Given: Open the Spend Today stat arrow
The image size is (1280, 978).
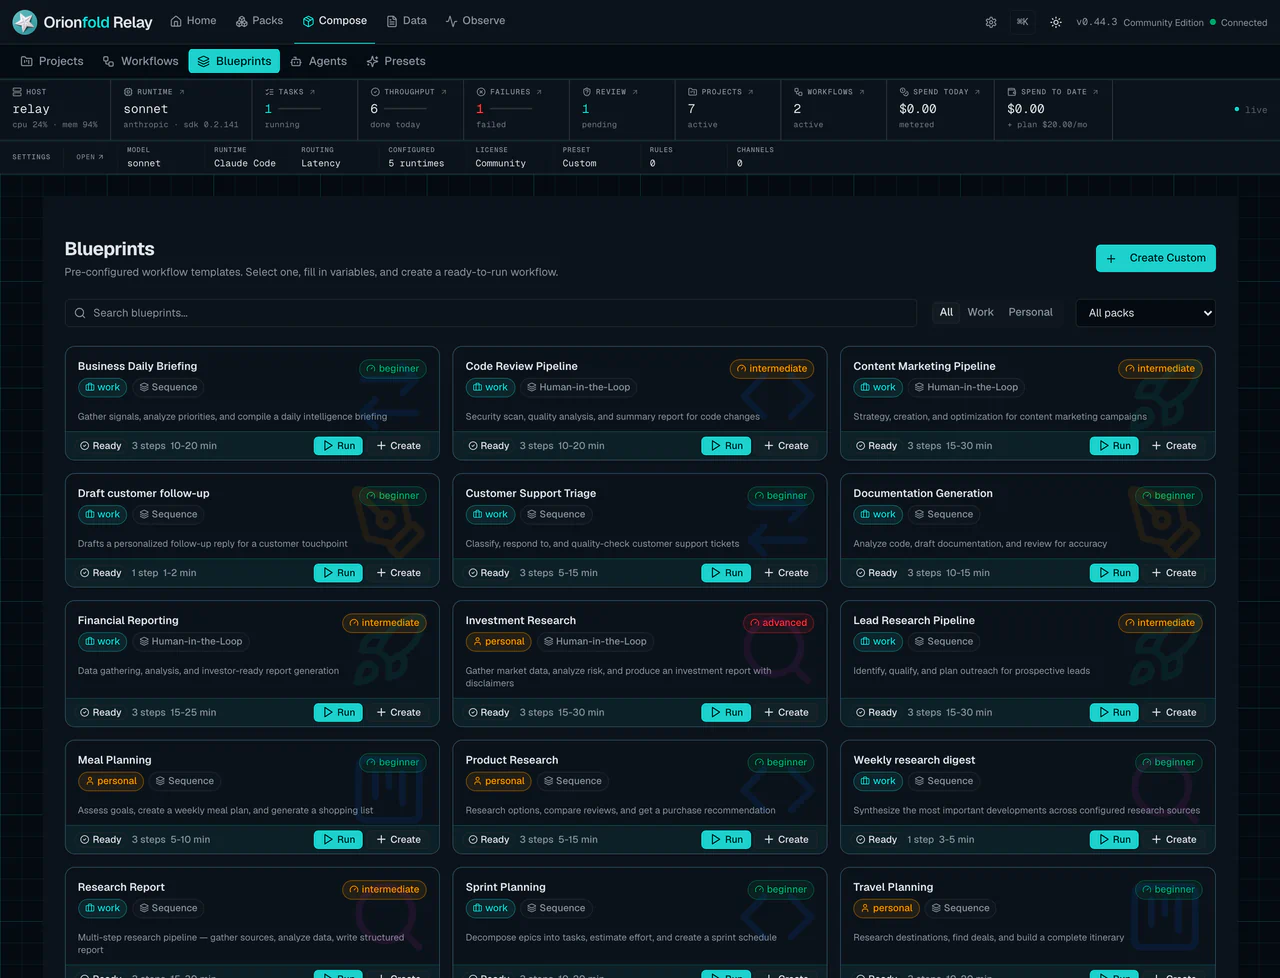Looking at the screenshot, I should (x=977, y=92).
